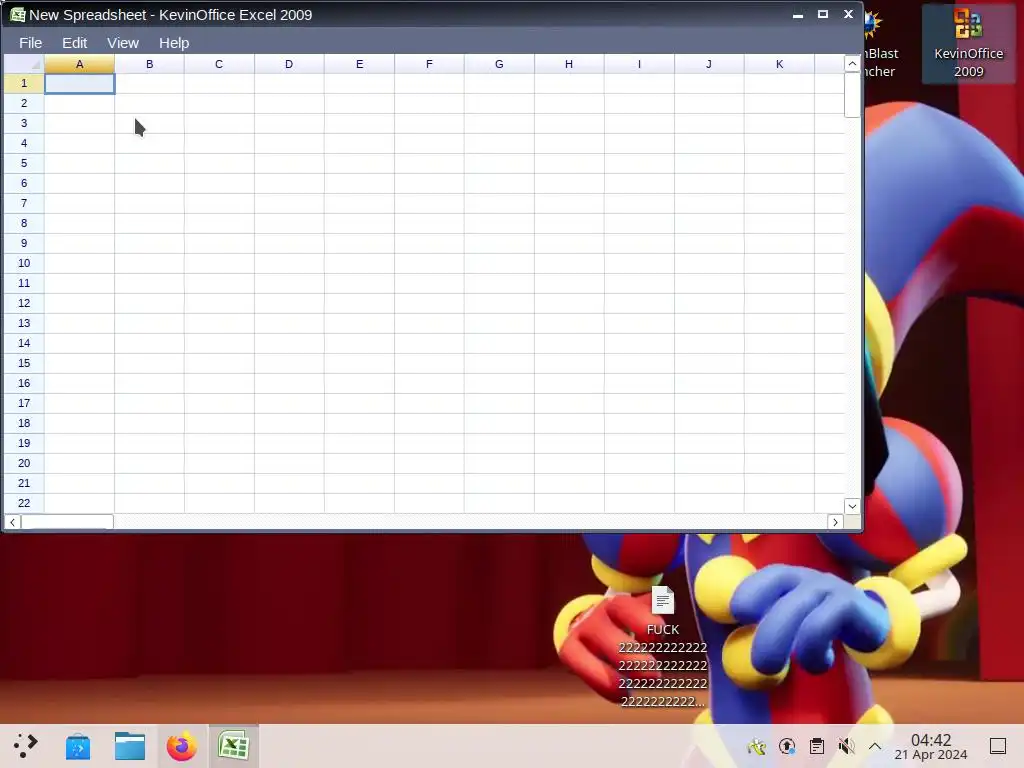Select column H header
Viewport: 1024px width, 768px height.
click(569, 64)
